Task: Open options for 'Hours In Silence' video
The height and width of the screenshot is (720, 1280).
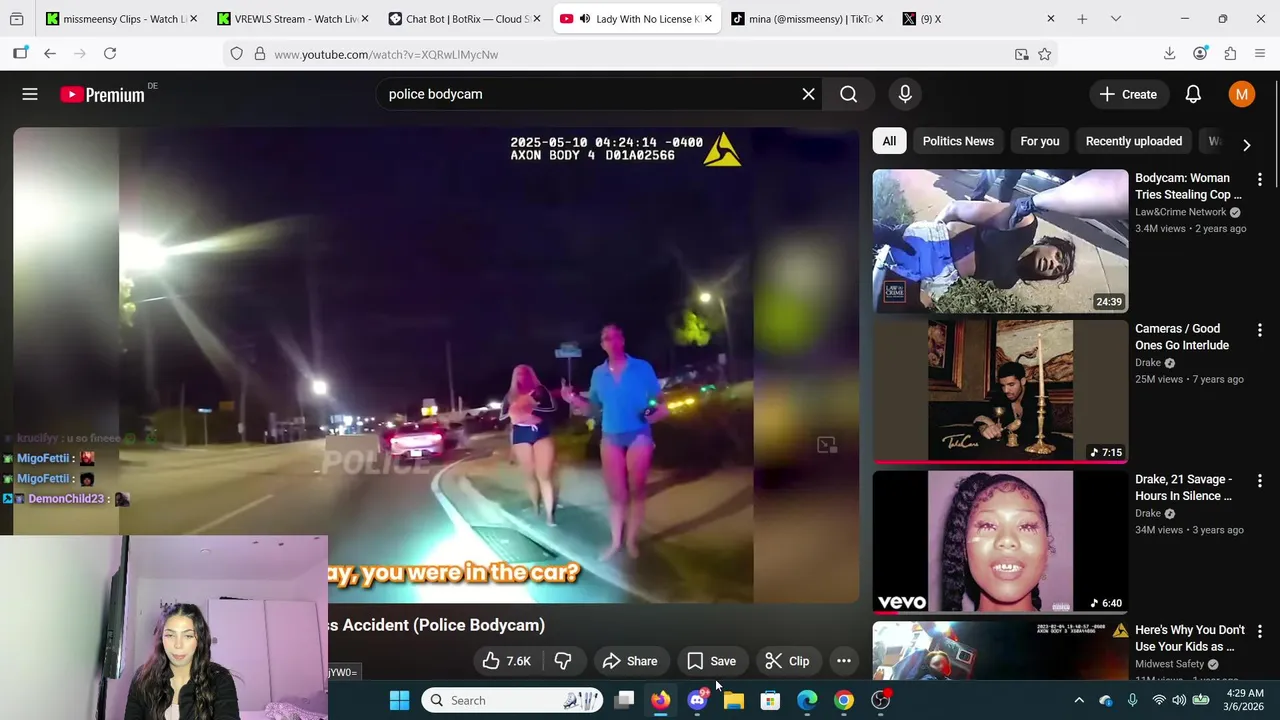Action: pos(1260,481)
